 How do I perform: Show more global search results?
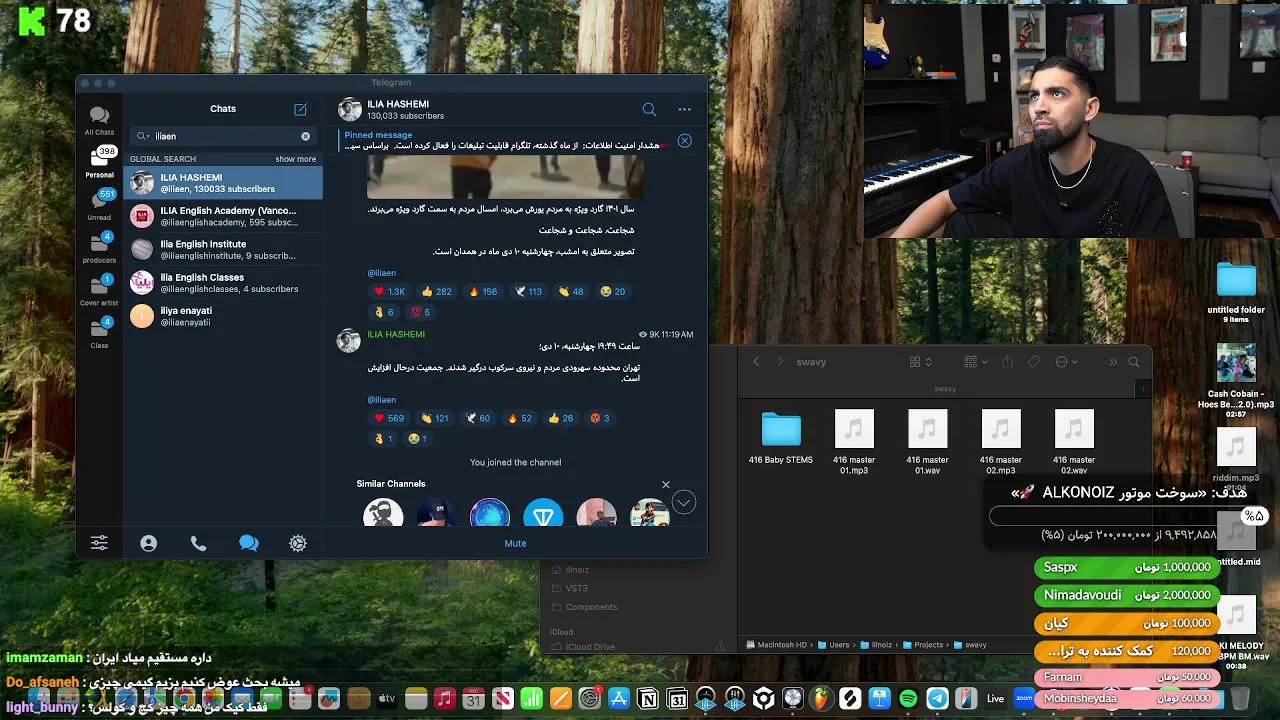pos(295,159)
